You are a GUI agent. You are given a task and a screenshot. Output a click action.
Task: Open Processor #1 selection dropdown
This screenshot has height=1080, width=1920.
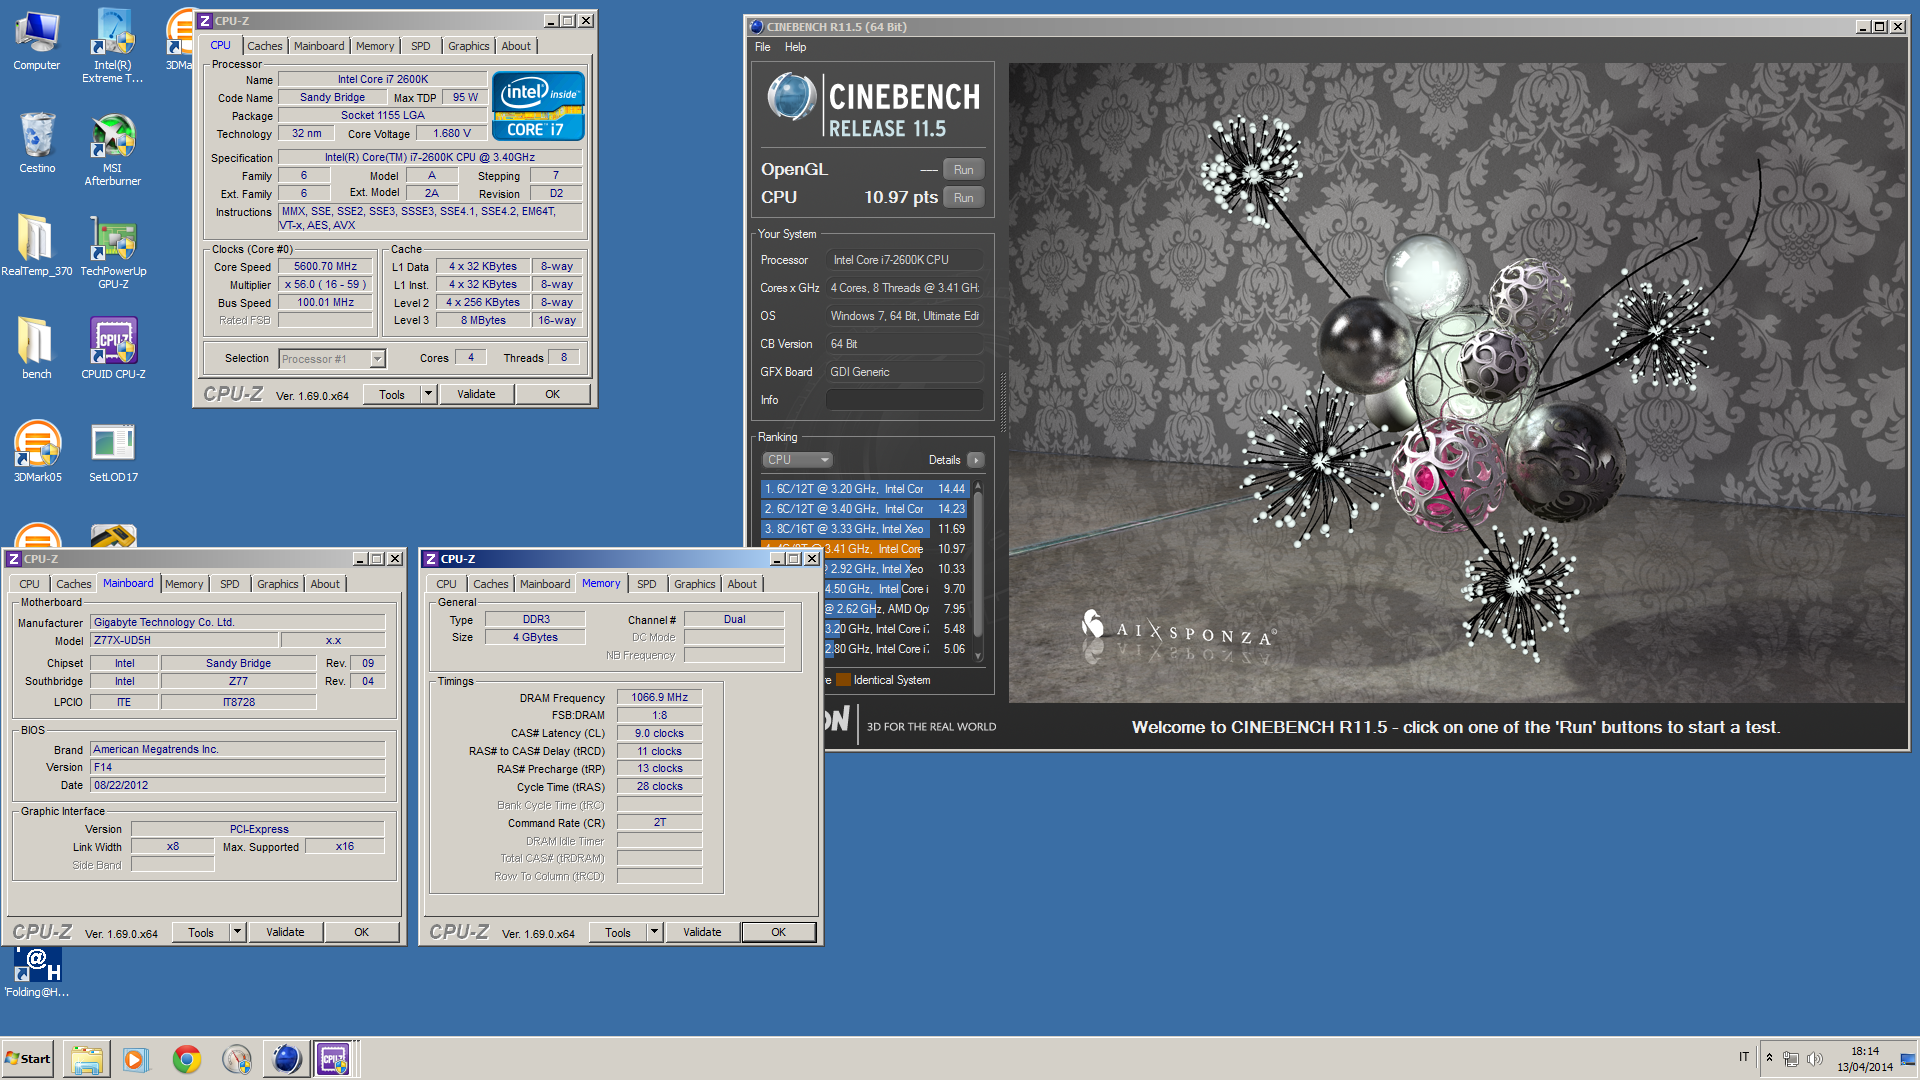(377, 359)
